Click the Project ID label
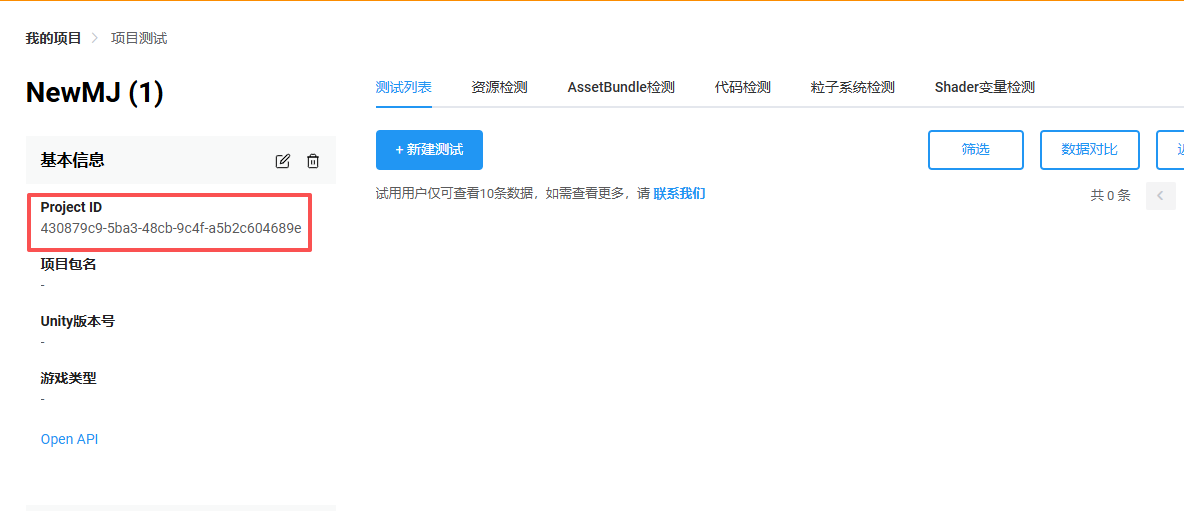The height and width of the screenshot is (511, 1184). point(71,208)
